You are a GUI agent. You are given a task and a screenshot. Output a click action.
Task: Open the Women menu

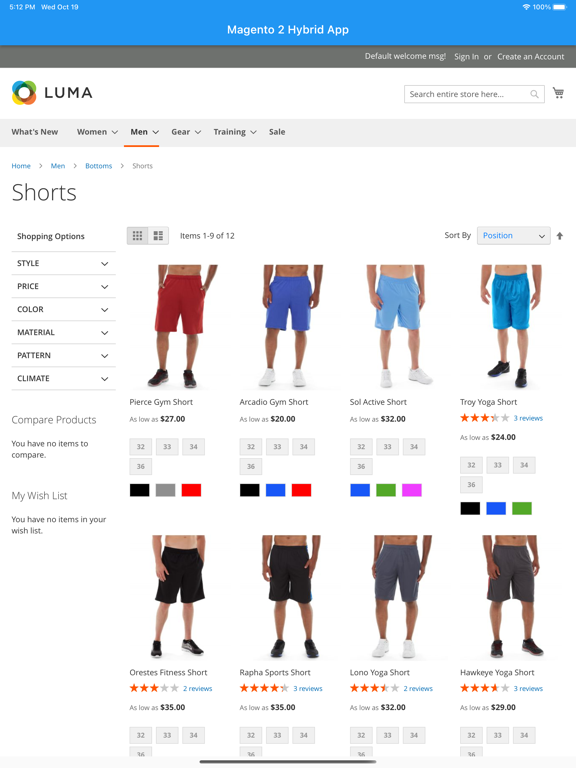click(97, 132)
